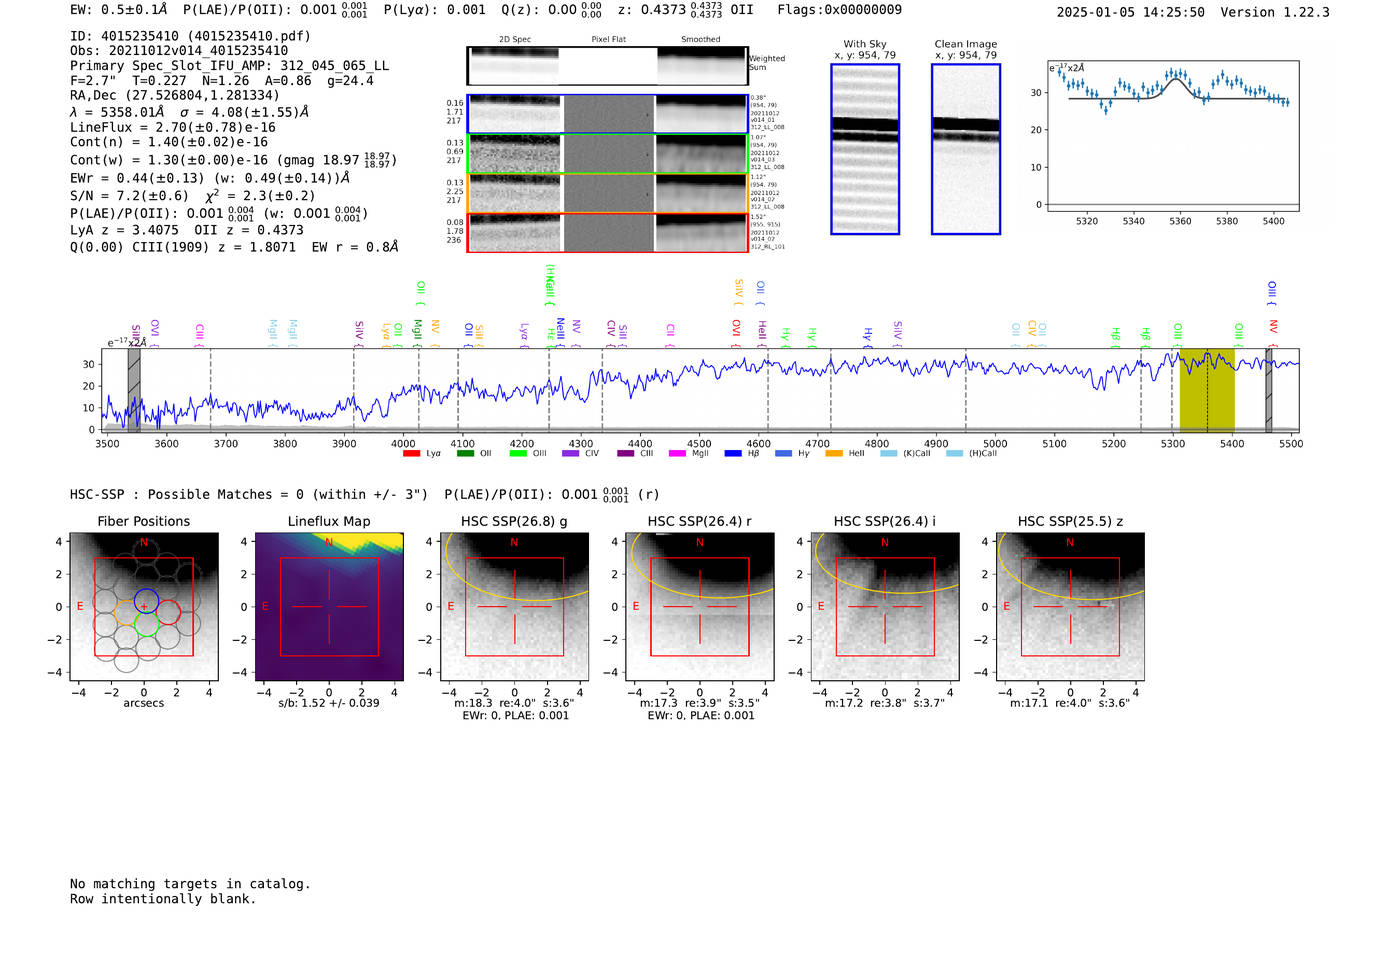The height and width of the screenshot is (953, 1400).
Task: Open the Lineflux Map image
Action: (329, 607)
